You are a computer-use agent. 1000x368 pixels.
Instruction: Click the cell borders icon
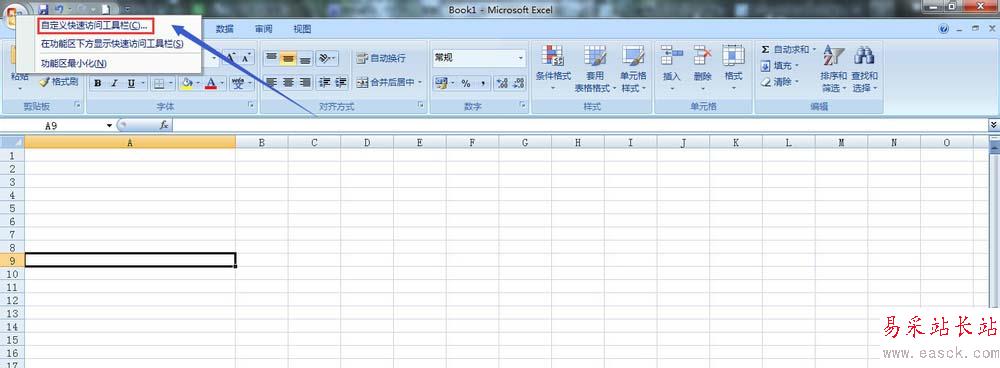point(159,83)
